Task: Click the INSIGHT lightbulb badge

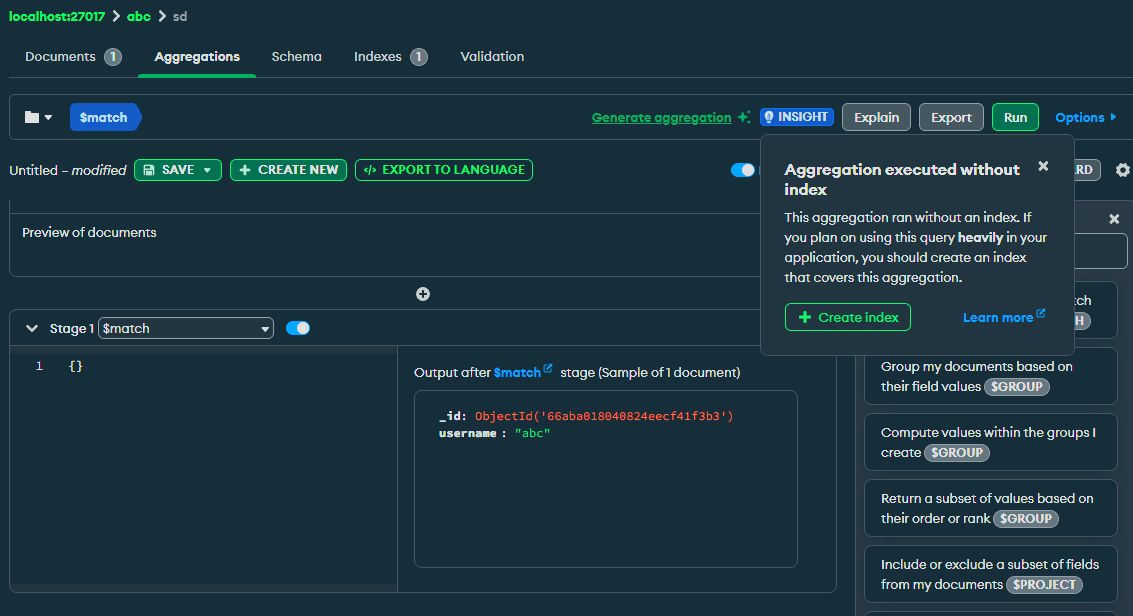Action: point(796,117)
